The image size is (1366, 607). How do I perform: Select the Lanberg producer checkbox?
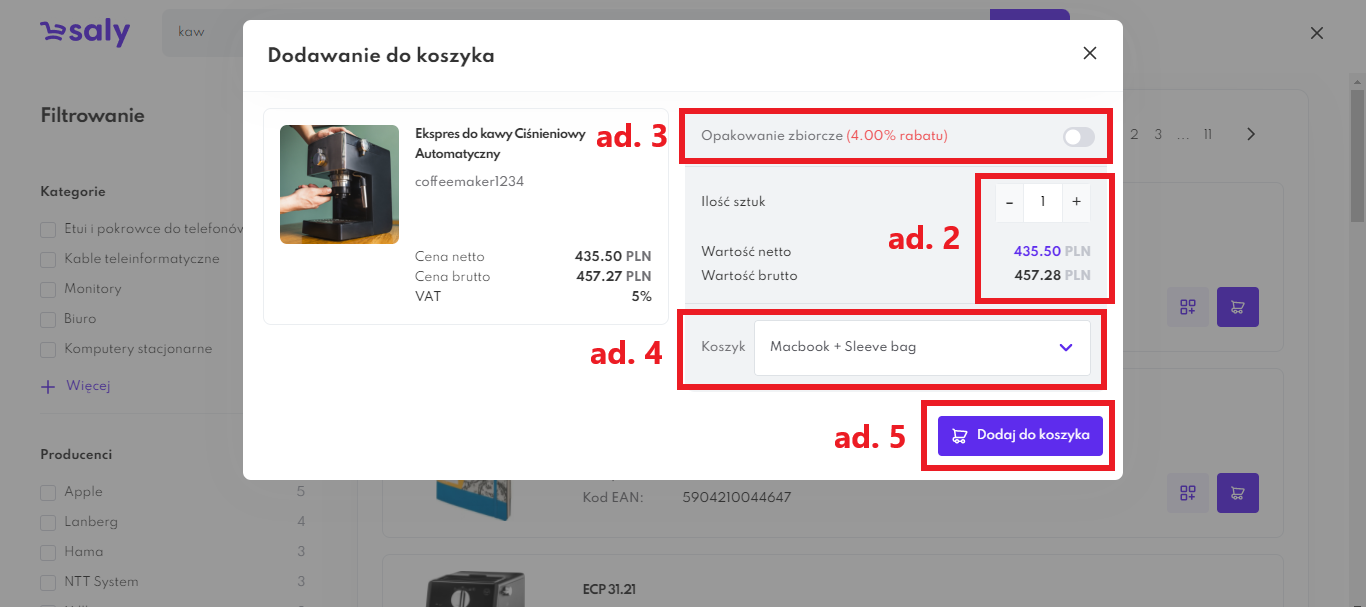tap(48, 522)
